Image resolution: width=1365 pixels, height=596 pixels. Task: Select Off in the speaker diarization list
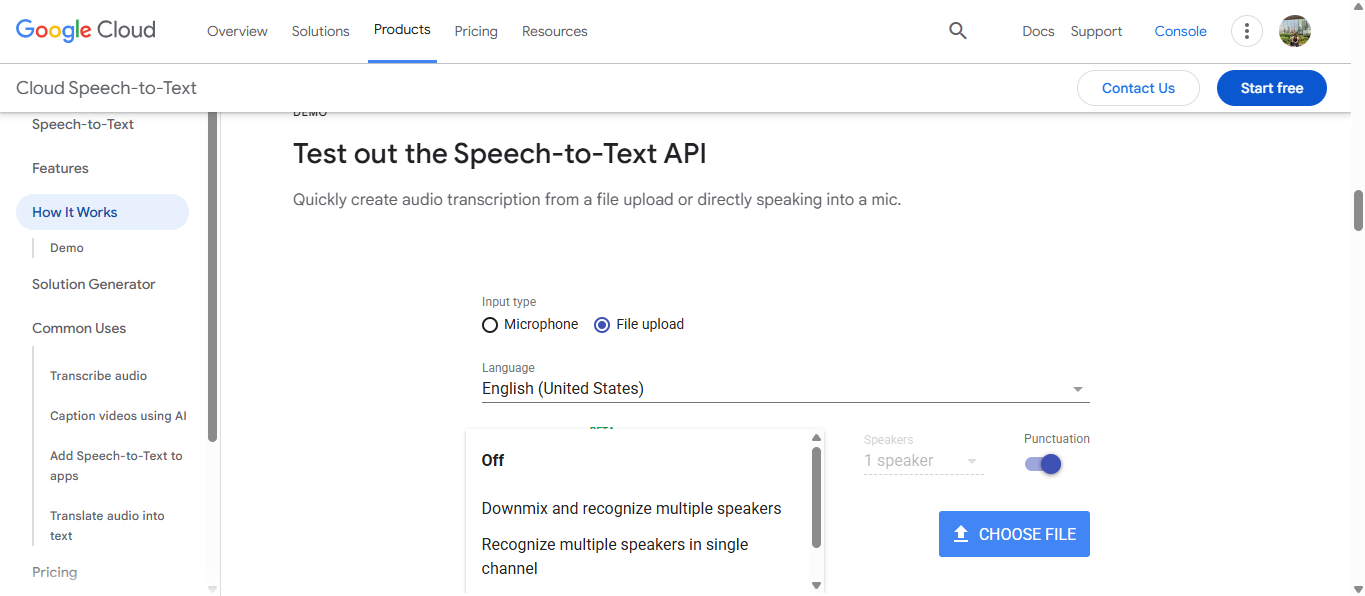click(493, 460)
